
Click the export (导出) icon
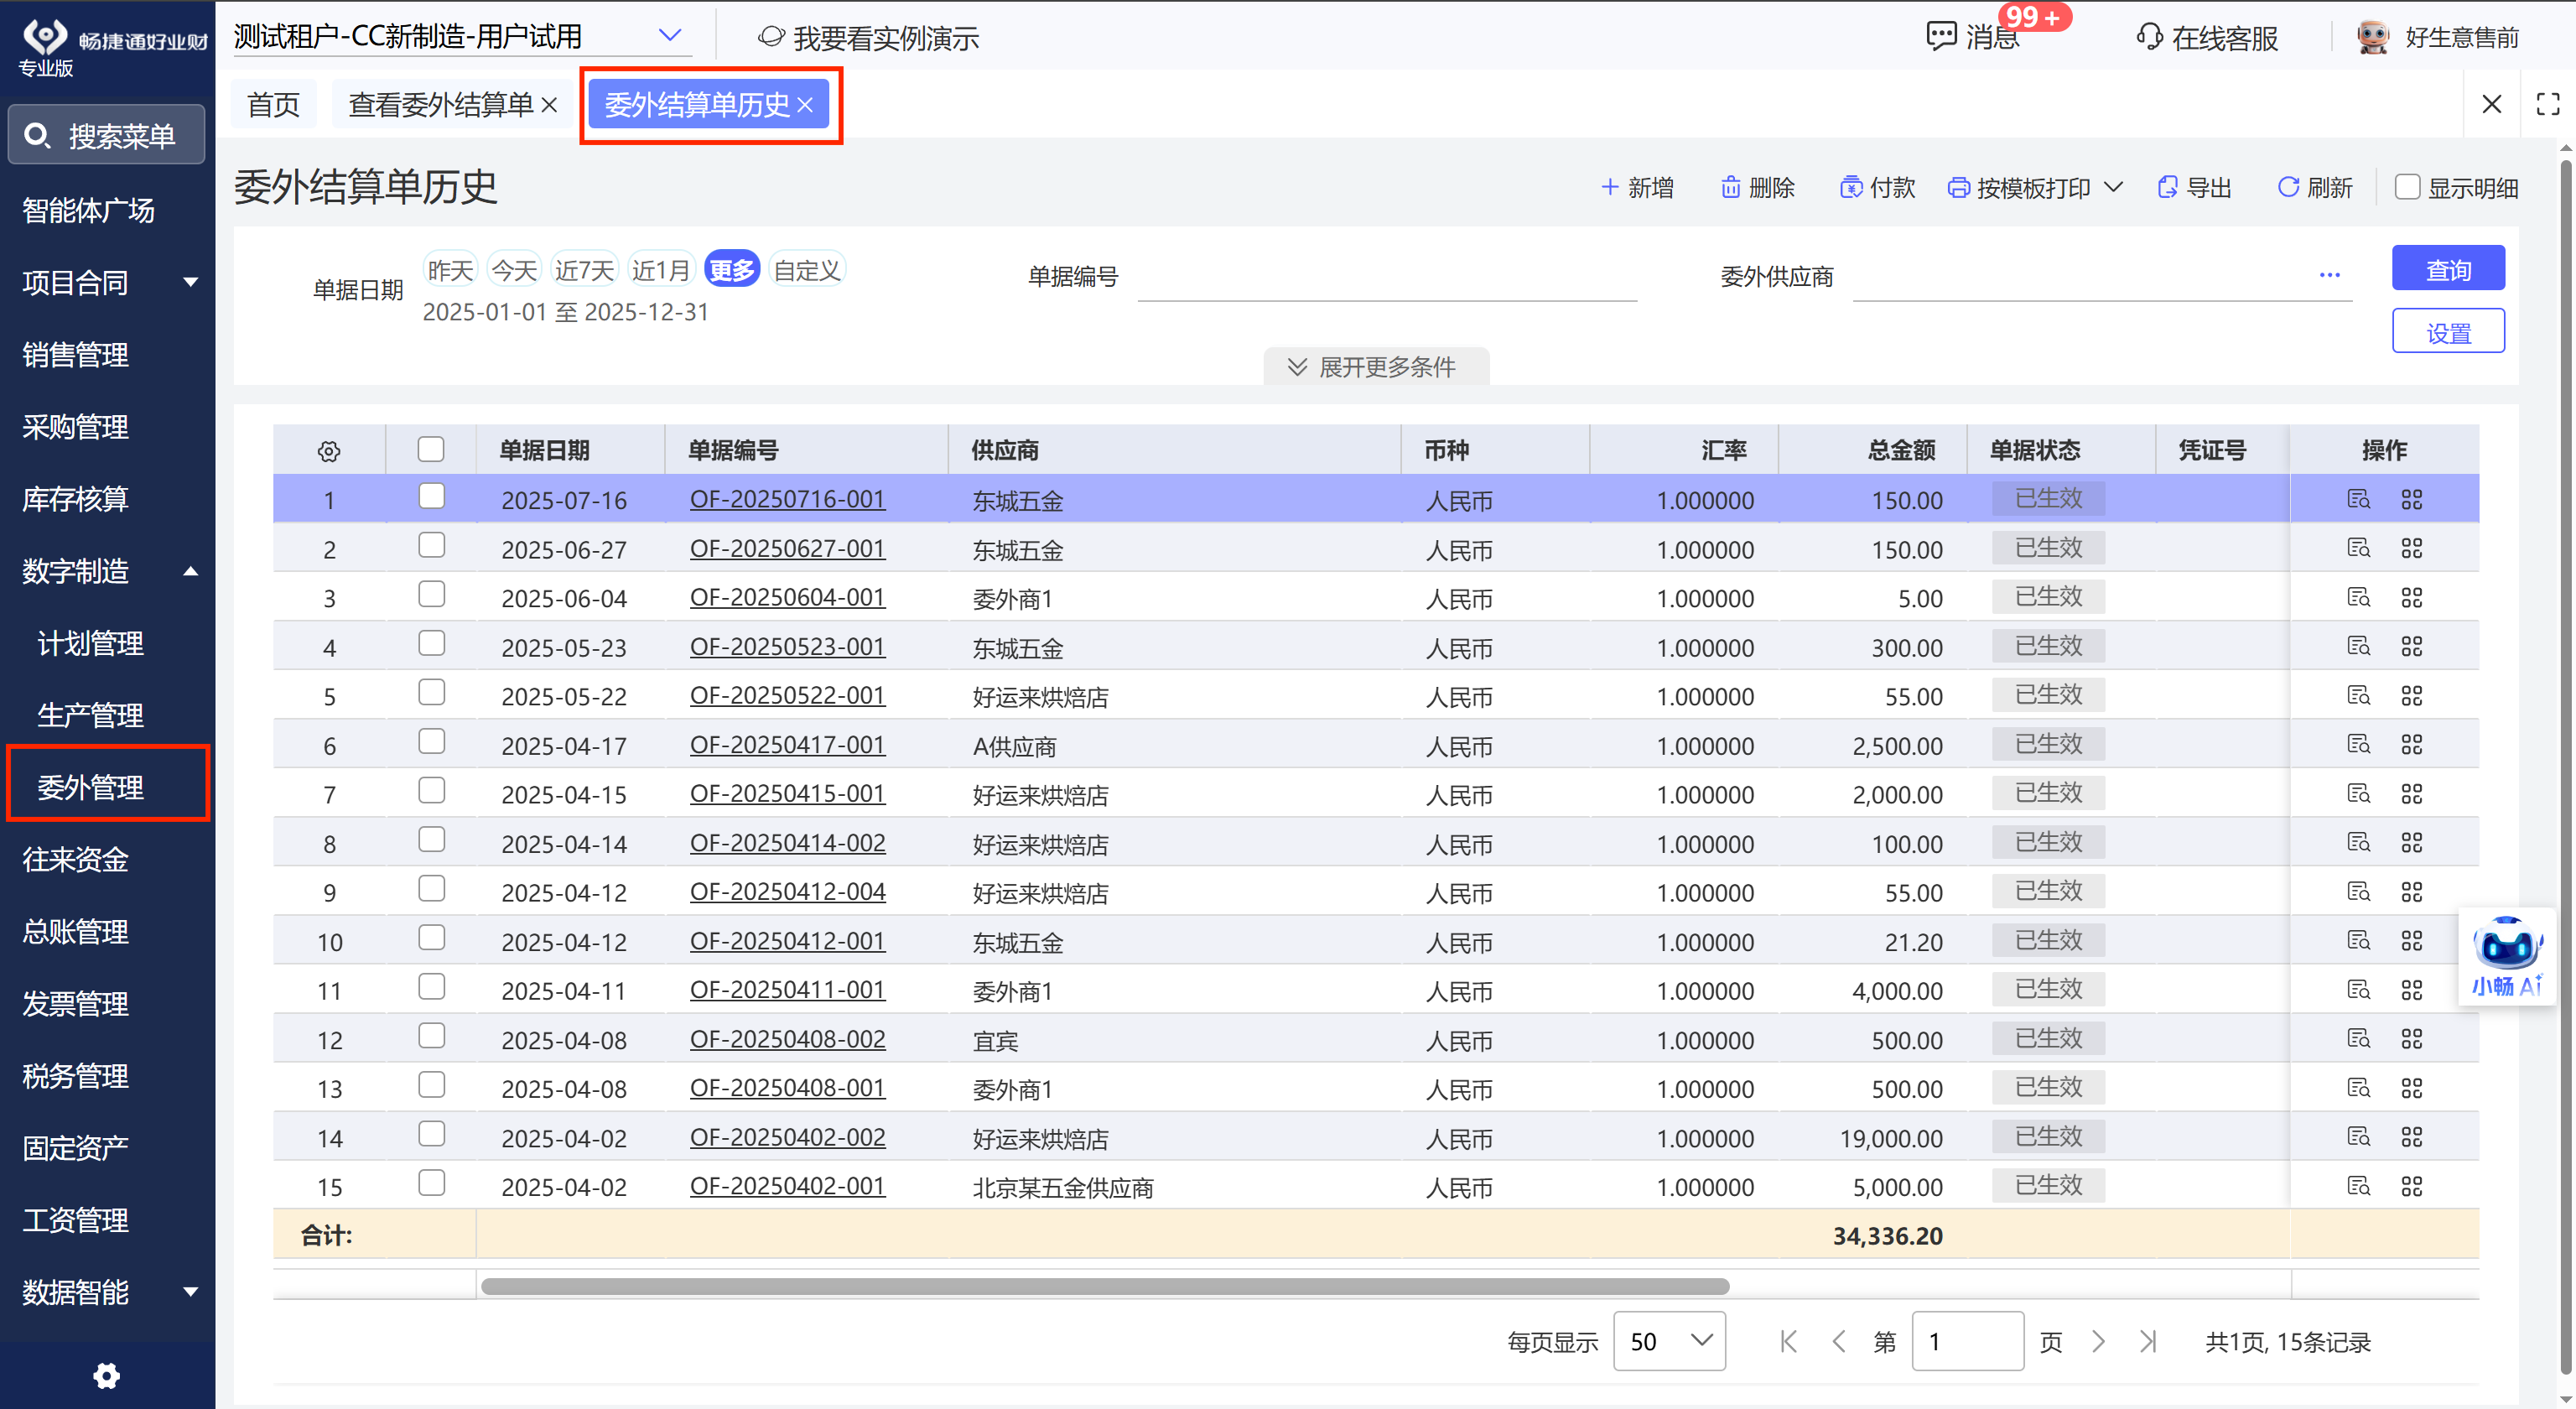[x=2167, y=187]
